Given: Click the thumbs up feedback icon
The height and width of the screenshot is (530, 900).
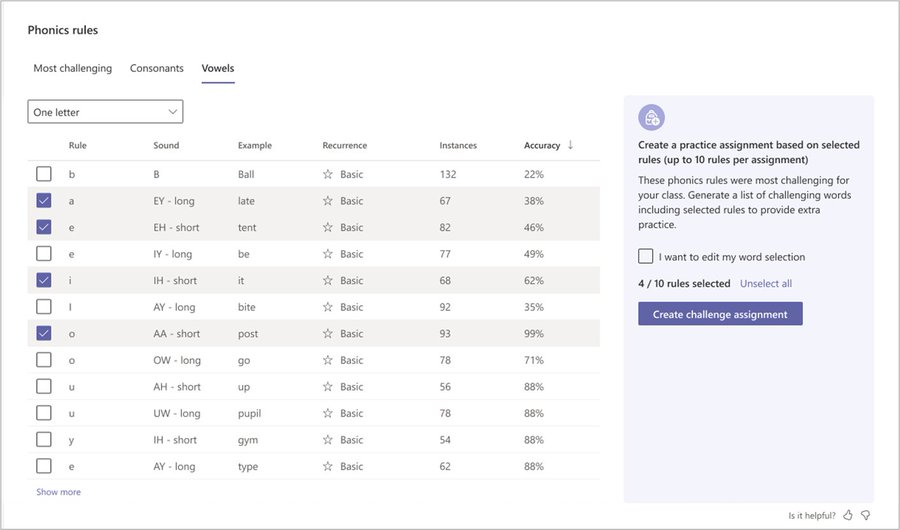Looking at the screenshot, I should (x=848, y=515).
